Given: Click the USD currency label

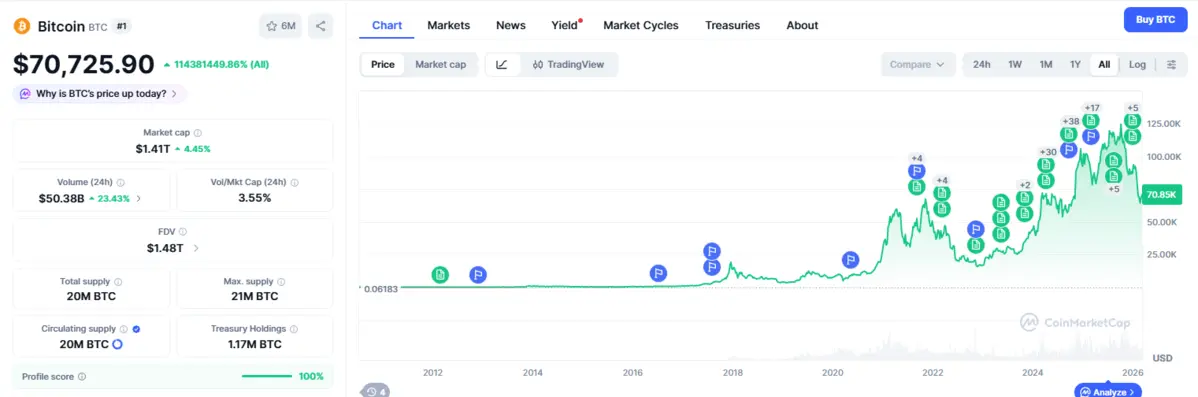Looking at the screenshot, I should (x=1162, y=358).
